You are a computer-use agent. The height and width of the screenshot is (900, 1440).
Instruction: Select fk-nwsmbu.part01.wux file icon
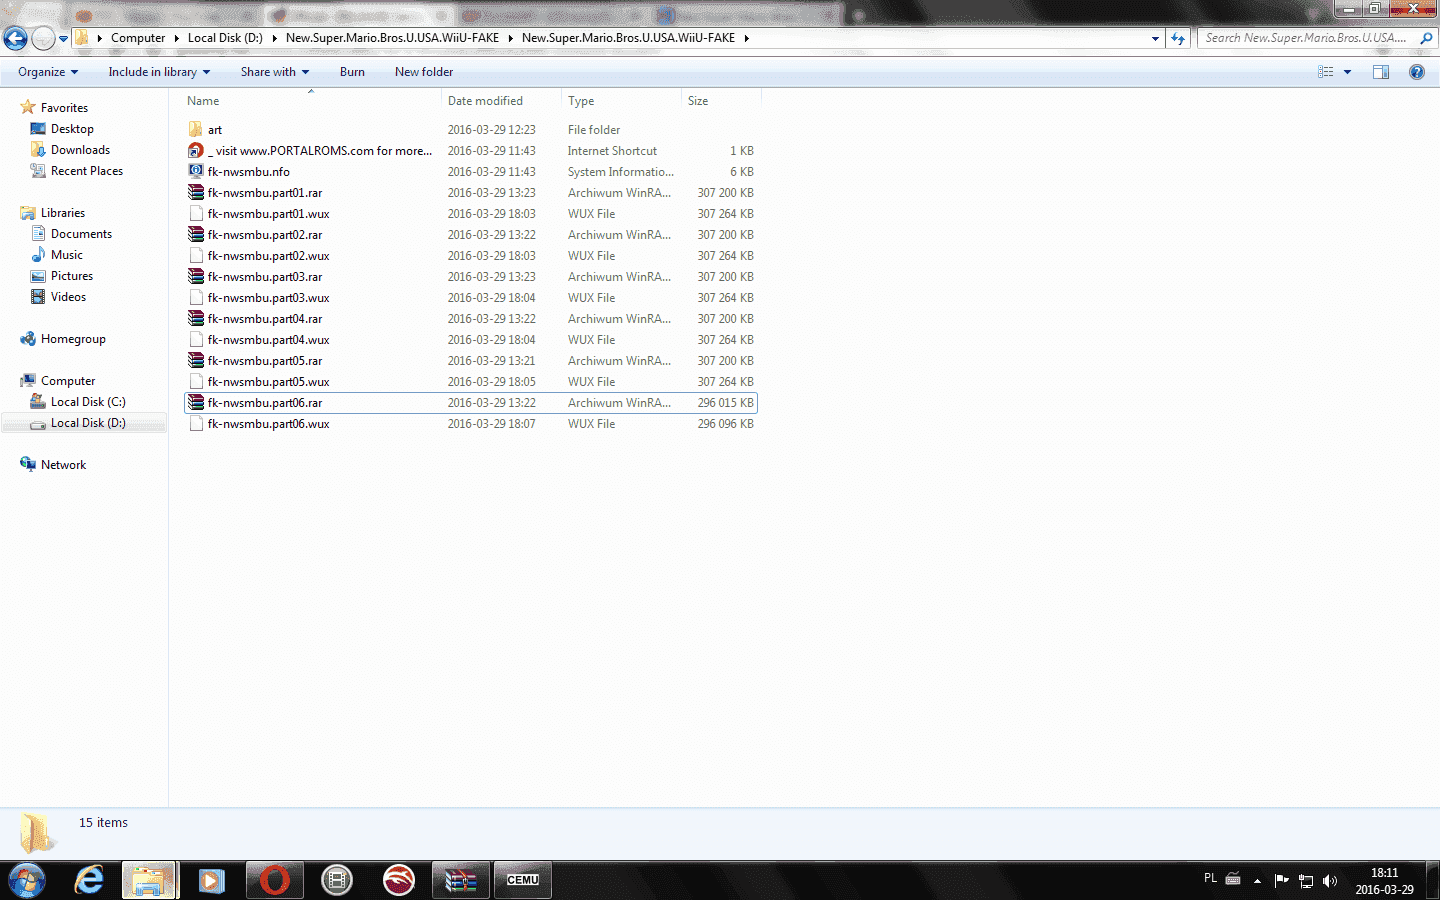click(196, 214)
